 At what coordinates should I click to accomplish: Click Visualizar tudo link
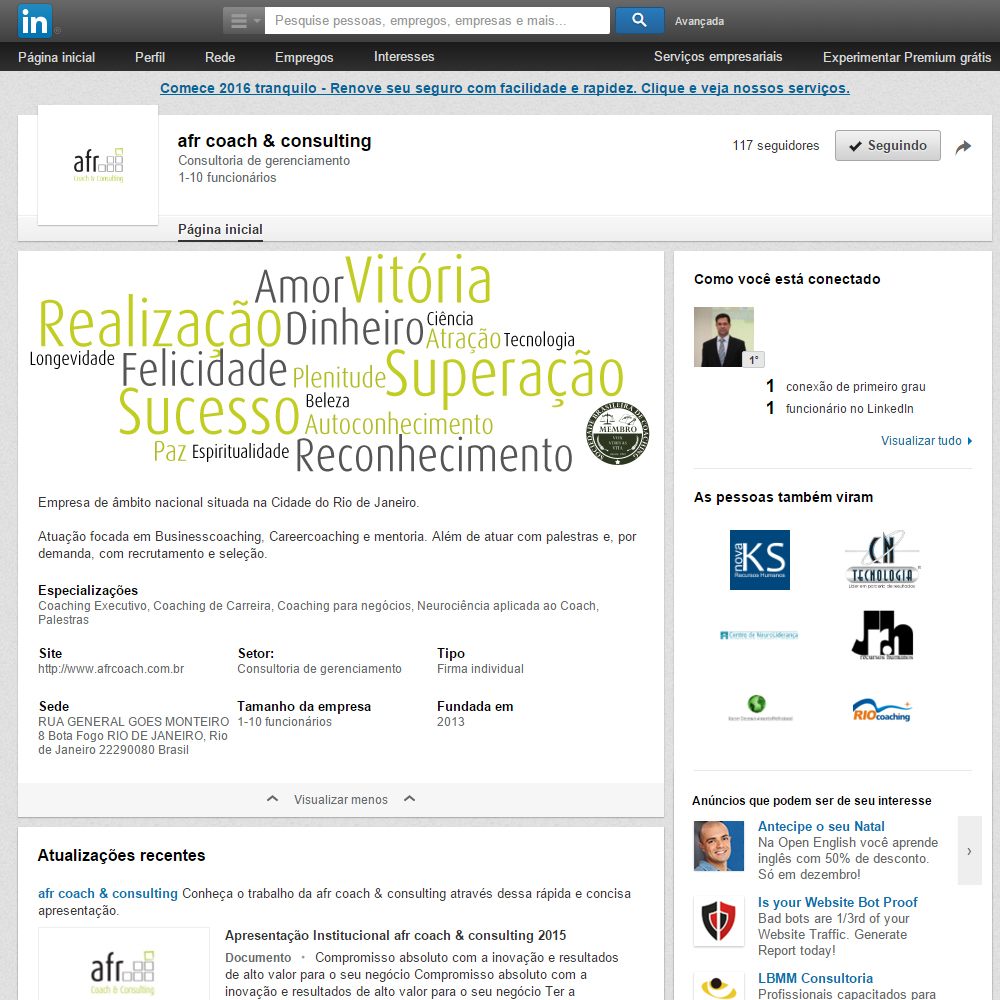[926, 441]
